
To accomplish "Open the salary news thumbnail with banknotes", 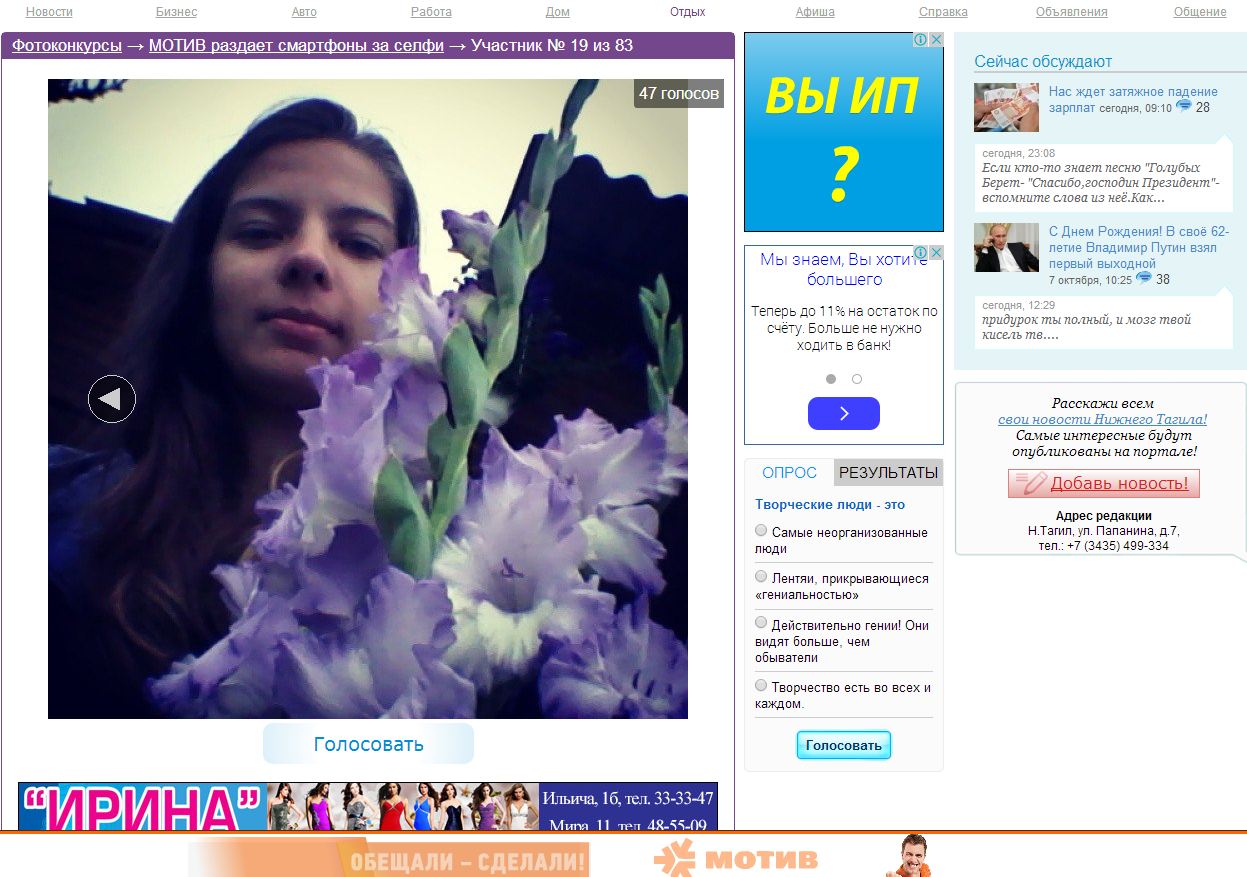I will [x=1006, y=107].
